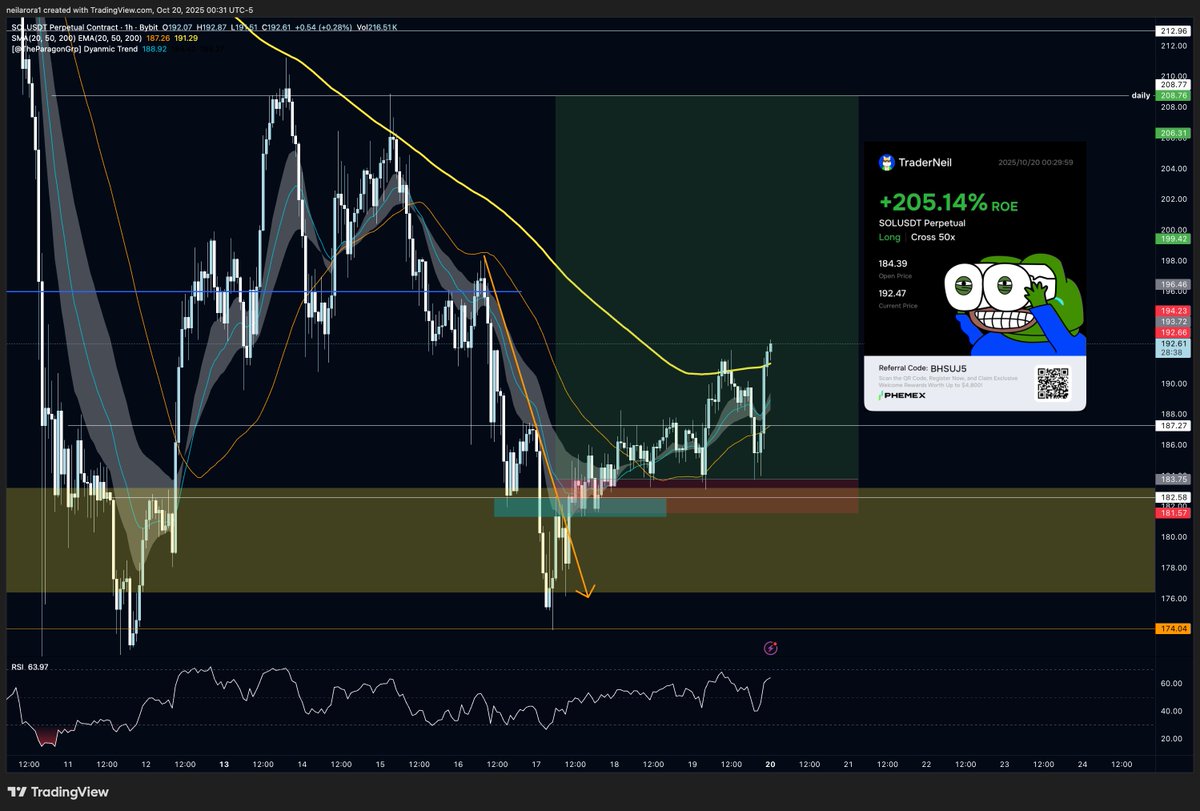This screenshot has width=1200, height=811.
Task: Click the green 206.31 price tag
Action: coord(1173,133)
